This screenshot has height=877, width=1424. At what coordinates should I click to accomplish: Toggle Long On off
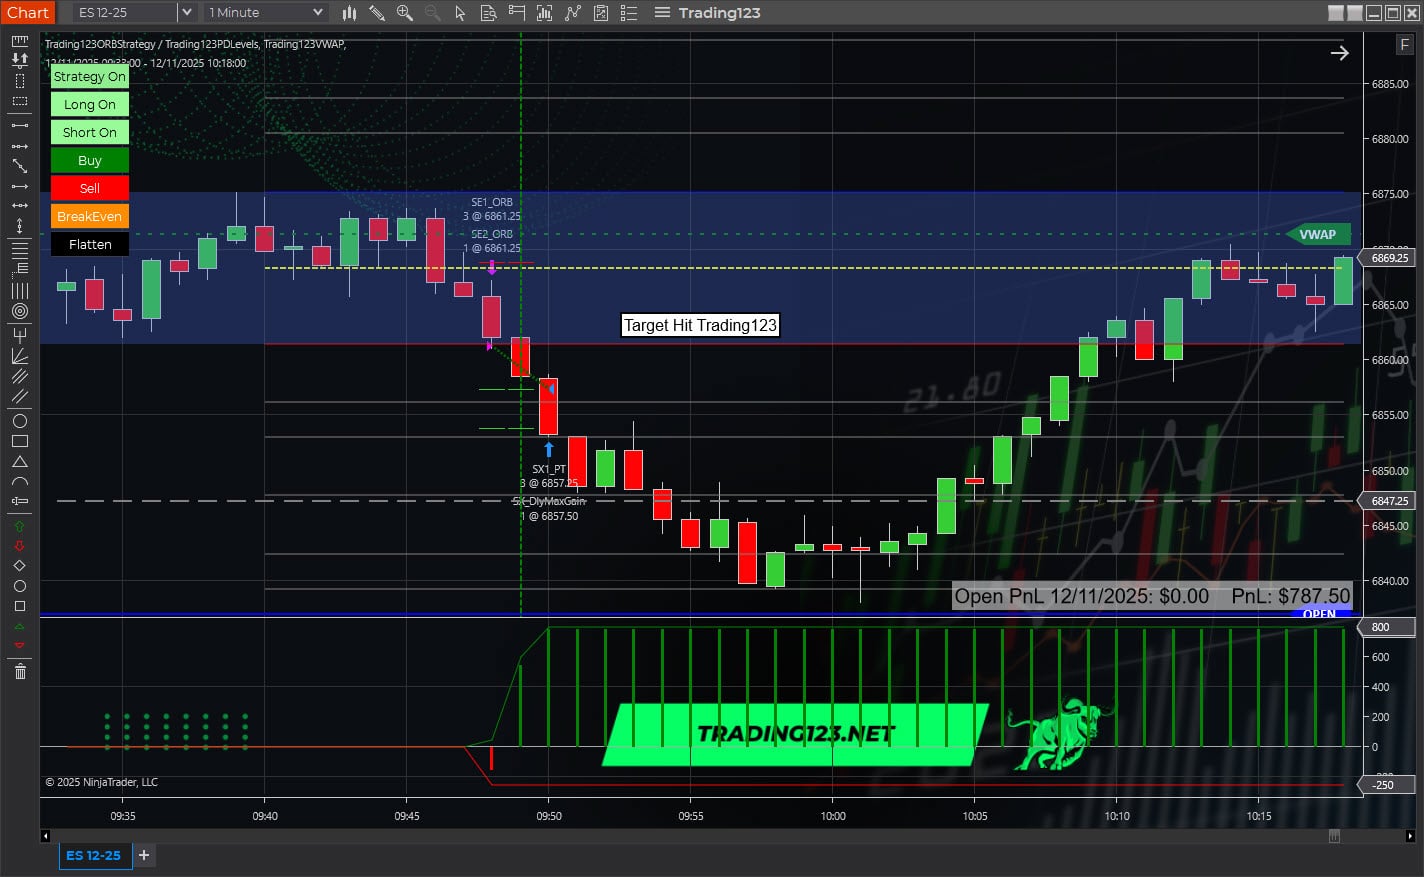[89, 104]
